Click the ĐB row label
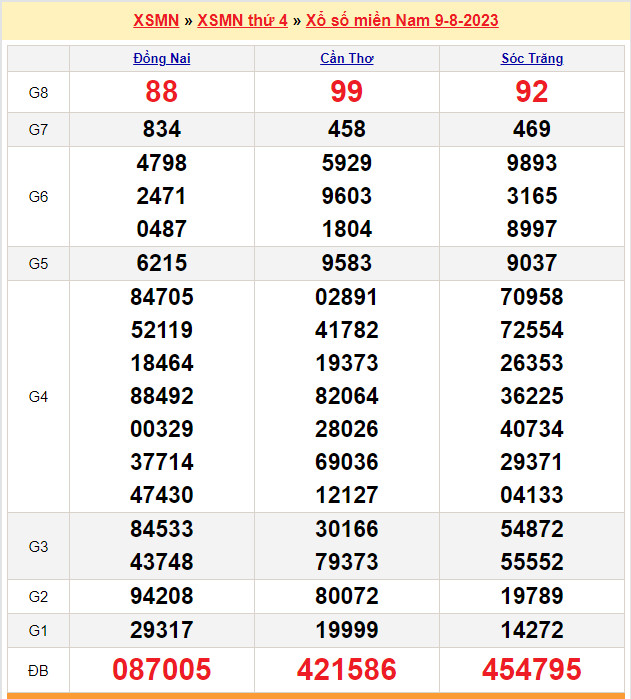631x699 pixels. click(38, 669)
